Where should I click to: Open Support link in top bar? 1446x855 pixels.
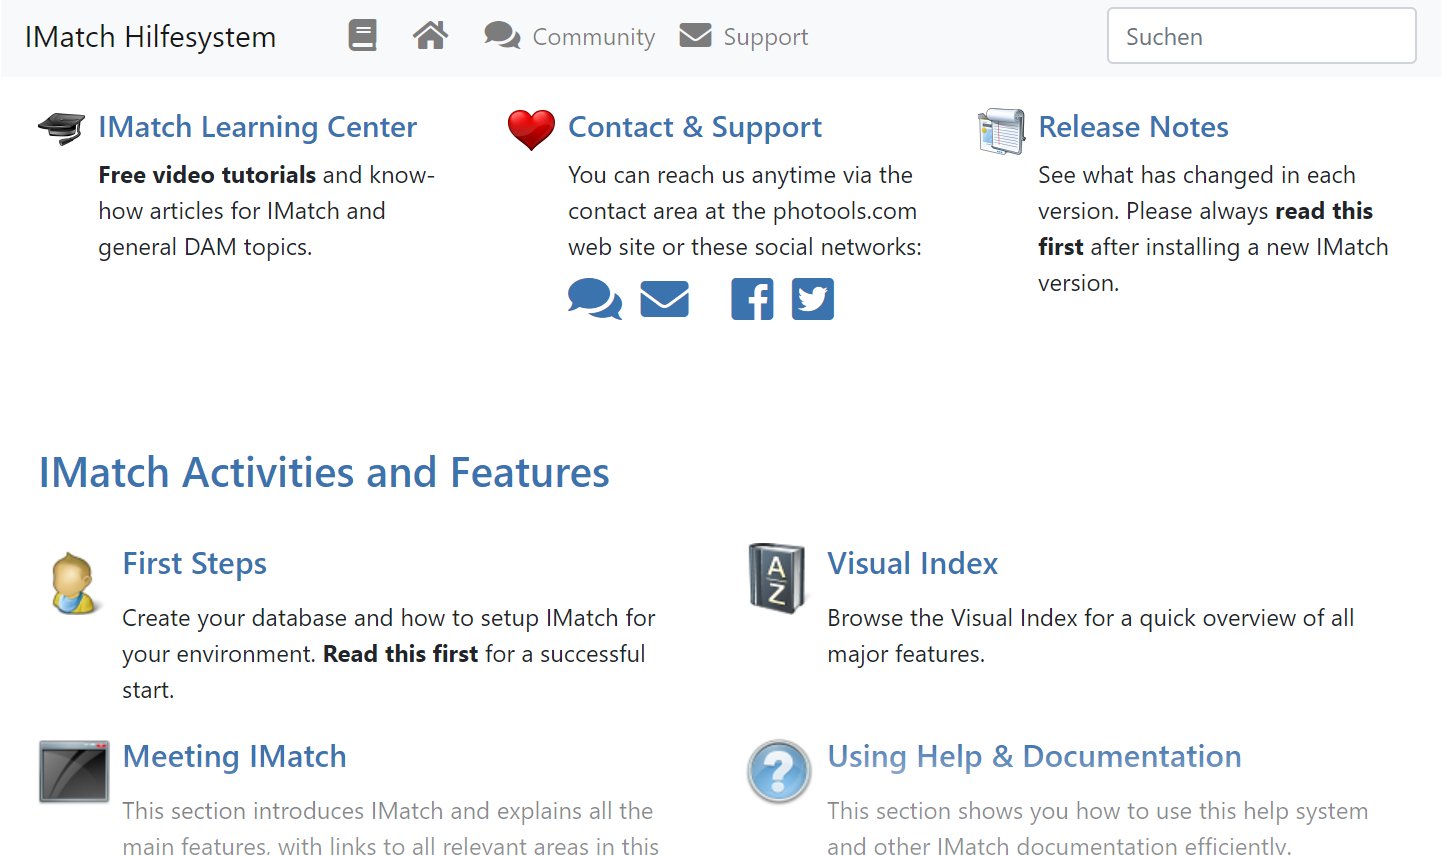pos(765,37)
